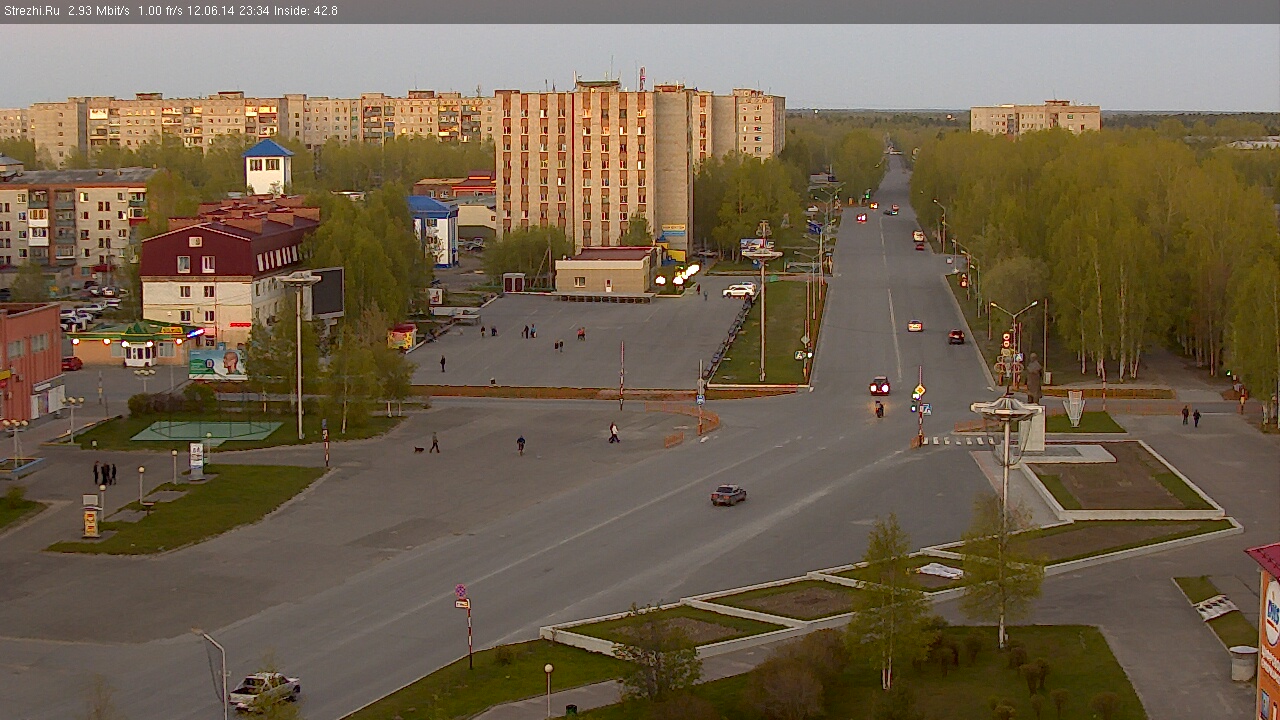Click the 'Strezhi.Ru' overlay label
The width and height of the screenshot is (1280, 720).
pyautogui.click(x=31, y=11)
